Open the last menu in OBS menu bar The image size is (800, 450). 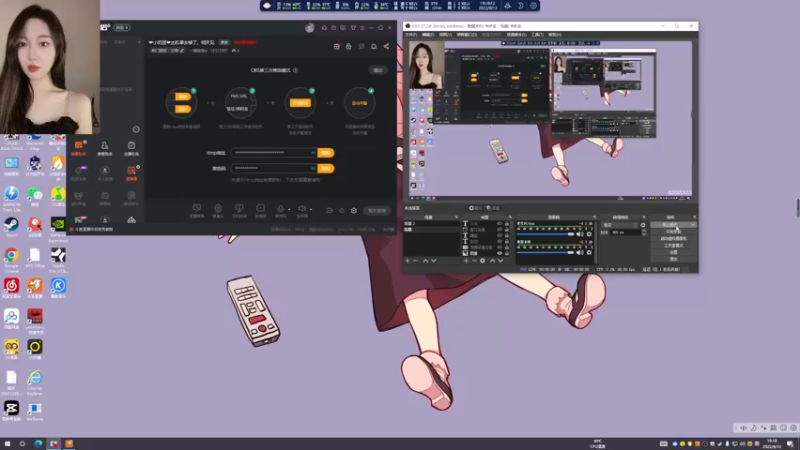(x=555, y=35)
